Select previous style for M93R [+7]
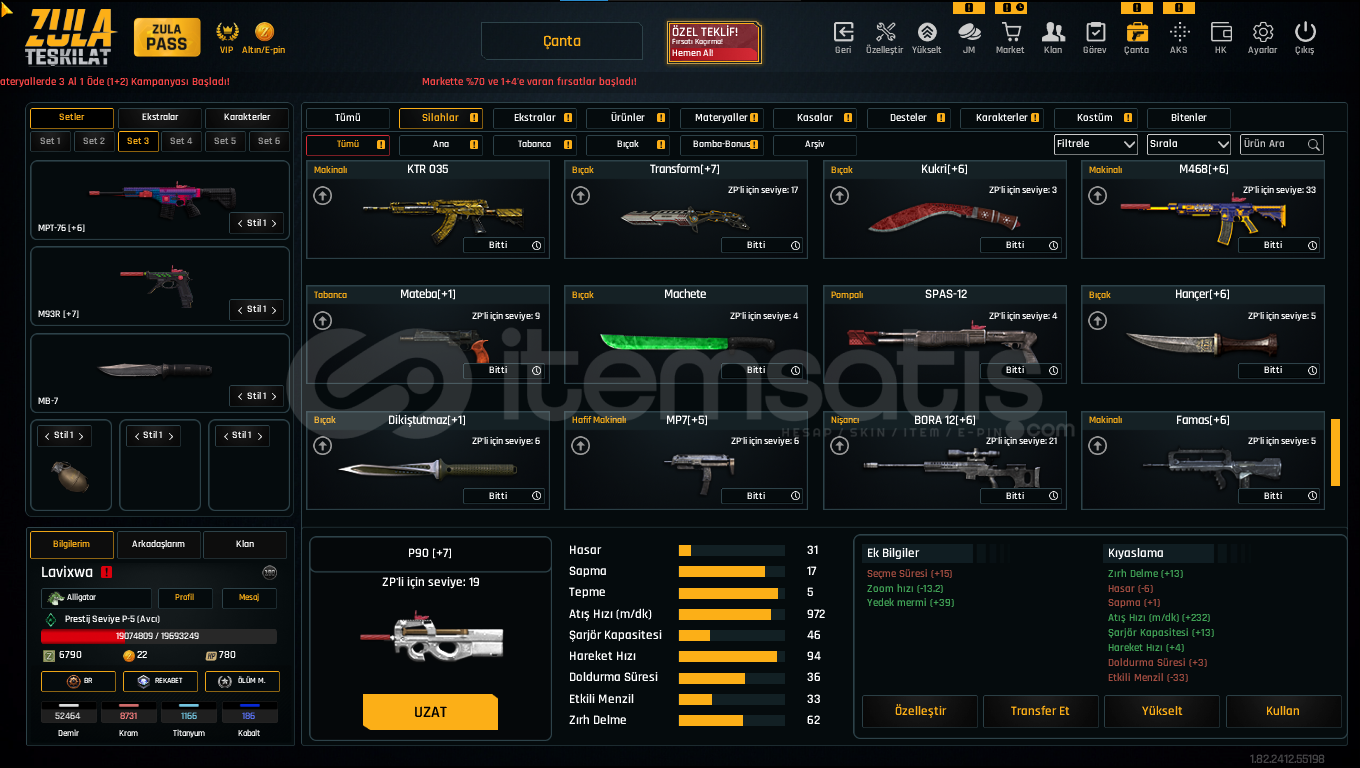 pos(239,309)
